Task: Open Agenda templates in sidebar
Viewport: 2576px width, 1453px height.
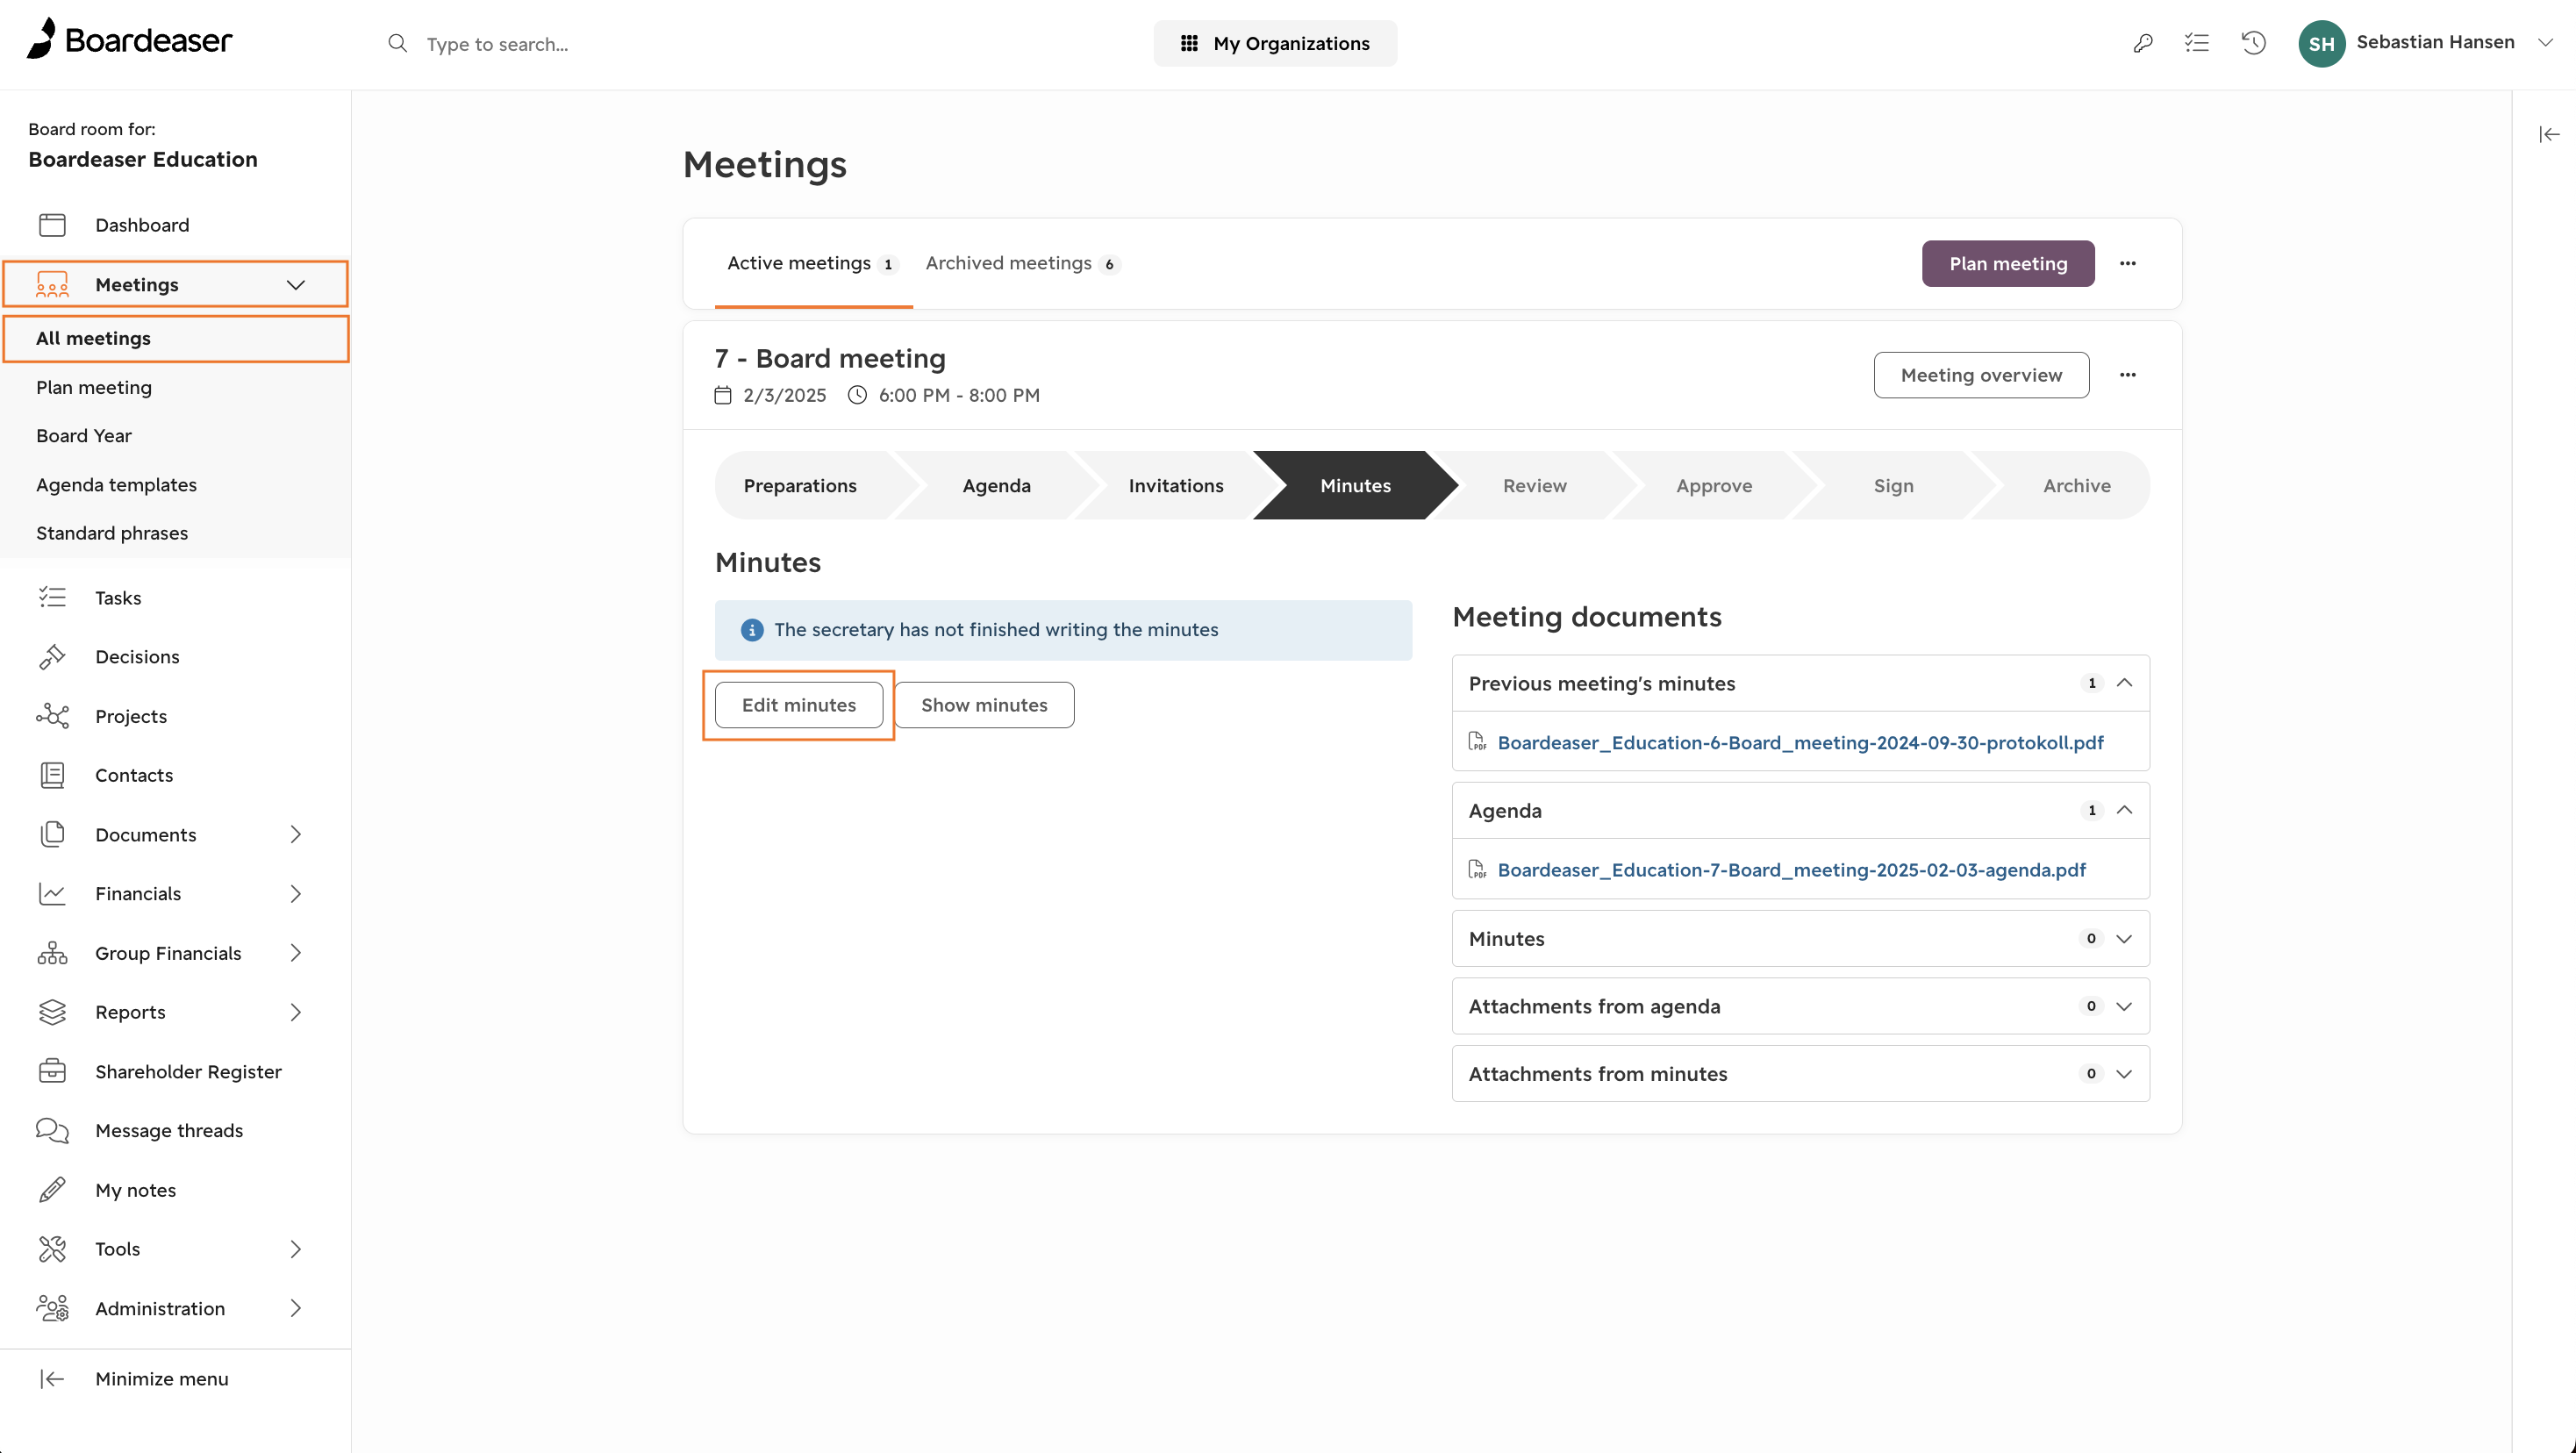Action: tap(116, 485)
